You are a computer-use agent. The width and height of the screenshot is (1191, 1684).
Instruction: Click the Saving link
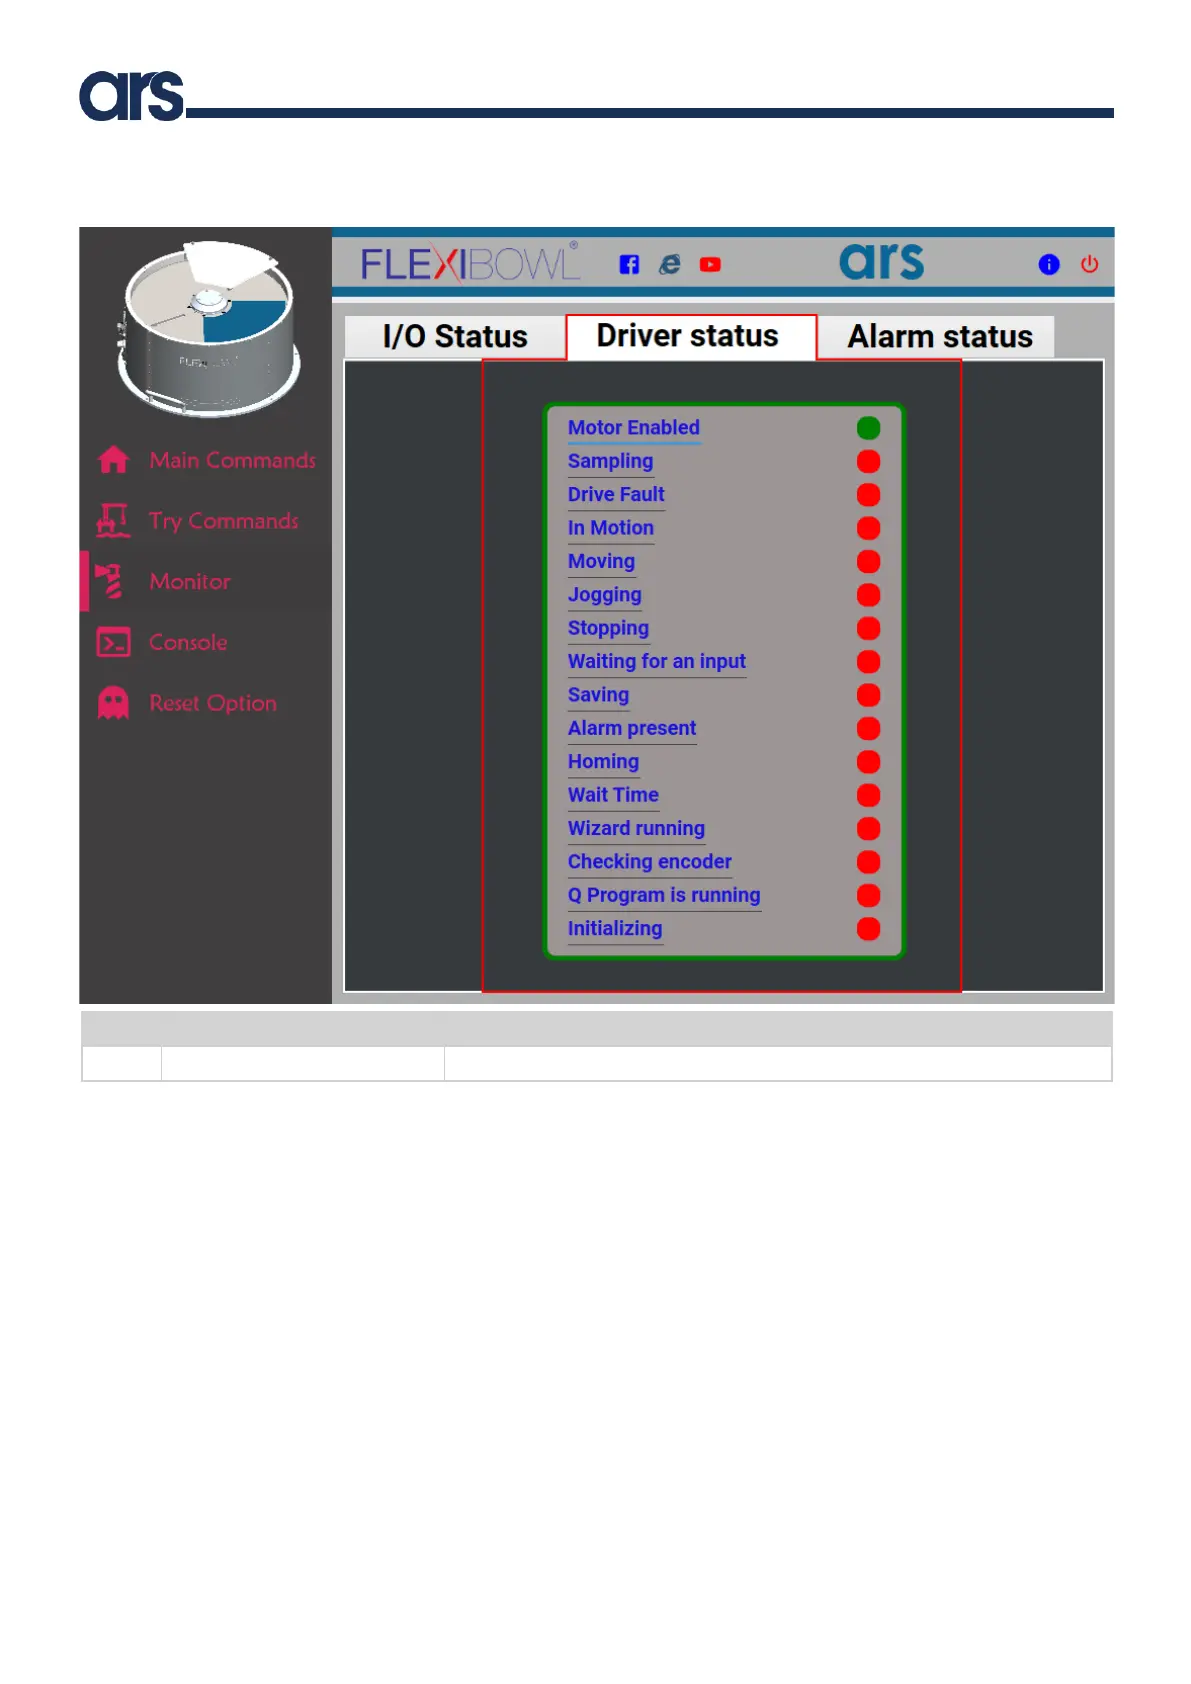point(598,695)
